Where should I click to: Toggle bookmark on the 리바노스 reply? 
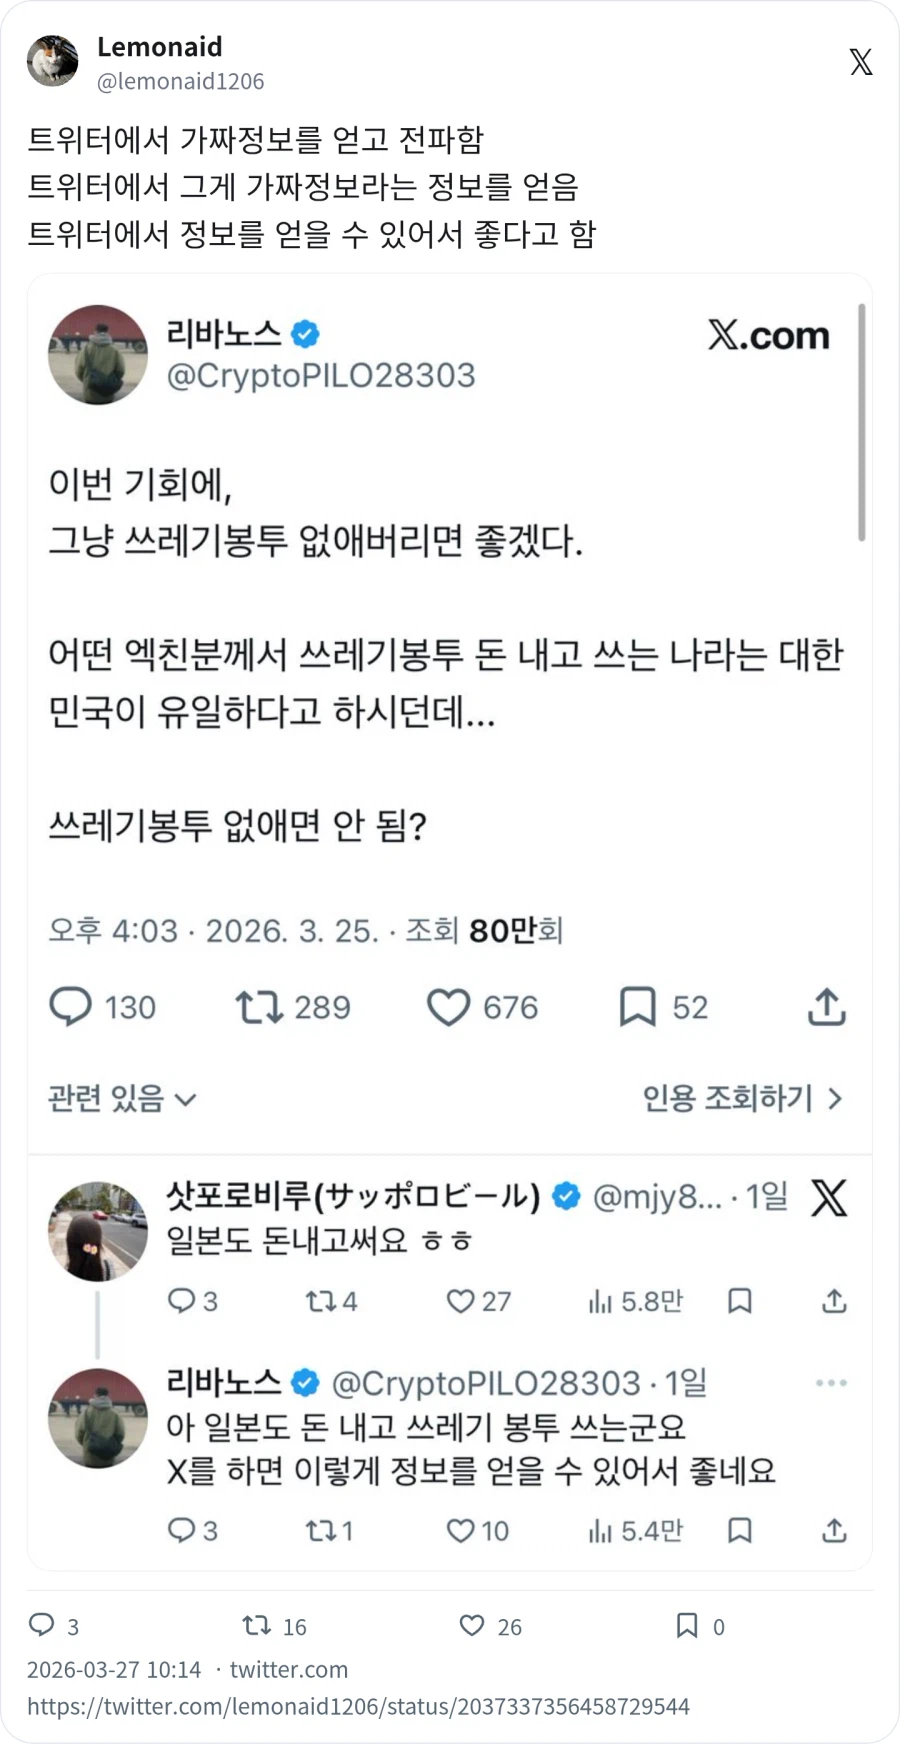(x=740, y=1530)
